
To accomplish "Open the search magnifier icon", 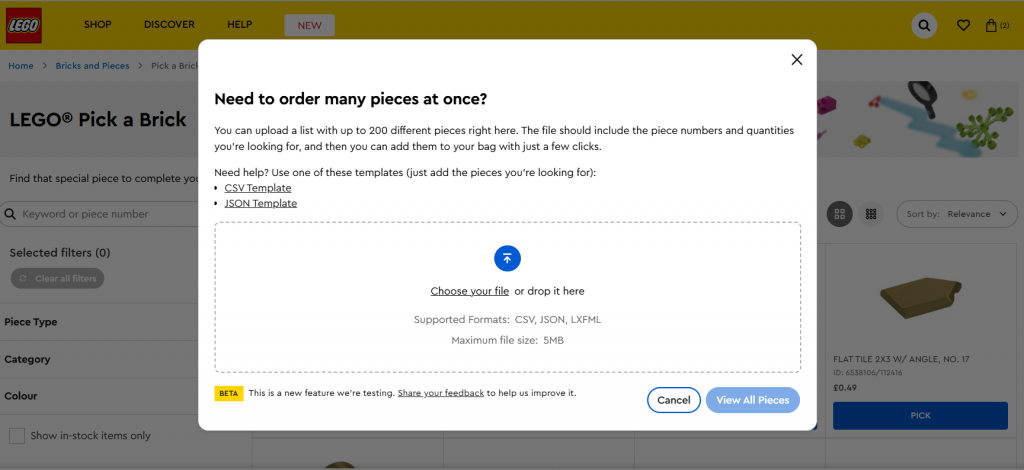I will point(924,25).
